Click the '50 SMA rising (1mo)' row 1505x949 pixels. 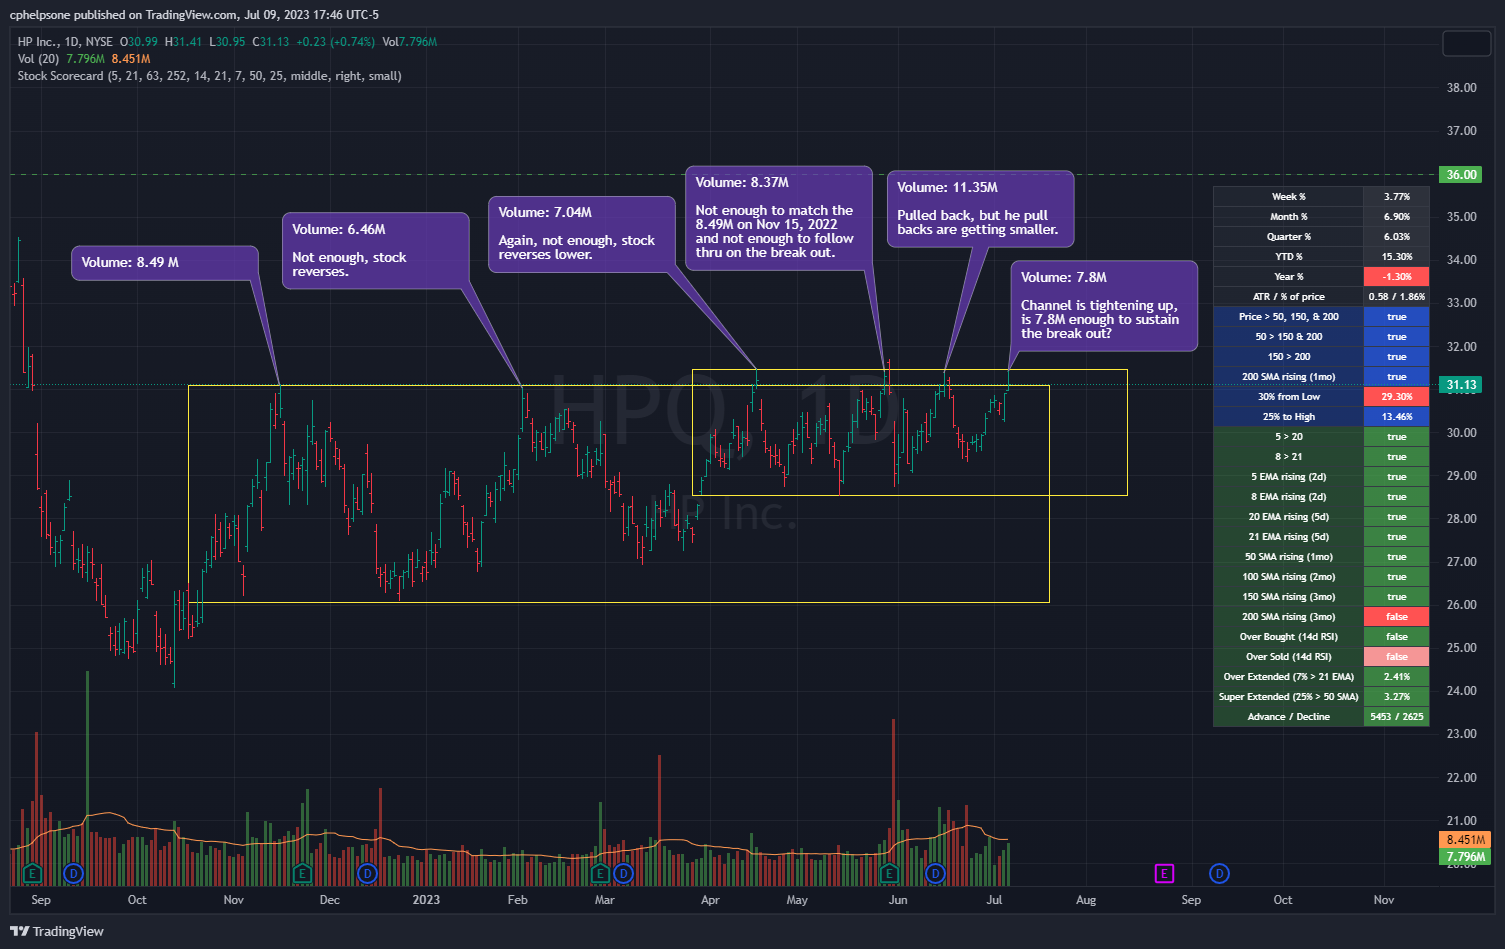coord(1321,557)
